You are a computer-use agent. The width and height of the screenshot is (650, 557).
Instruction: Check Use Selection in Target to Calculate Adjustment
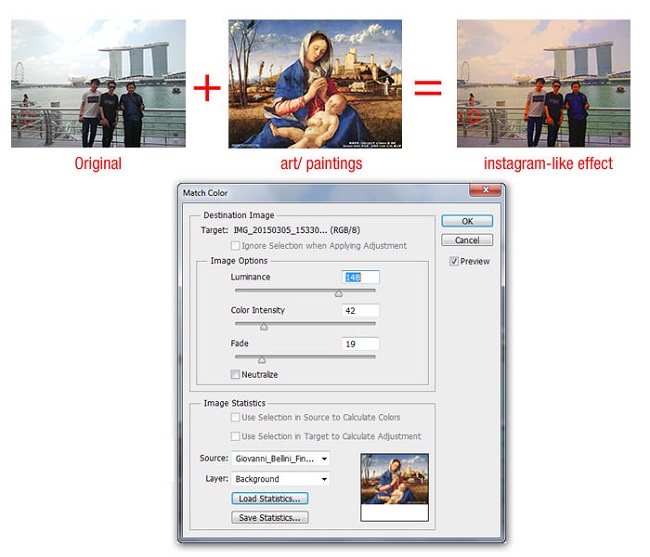click(236, 436)
